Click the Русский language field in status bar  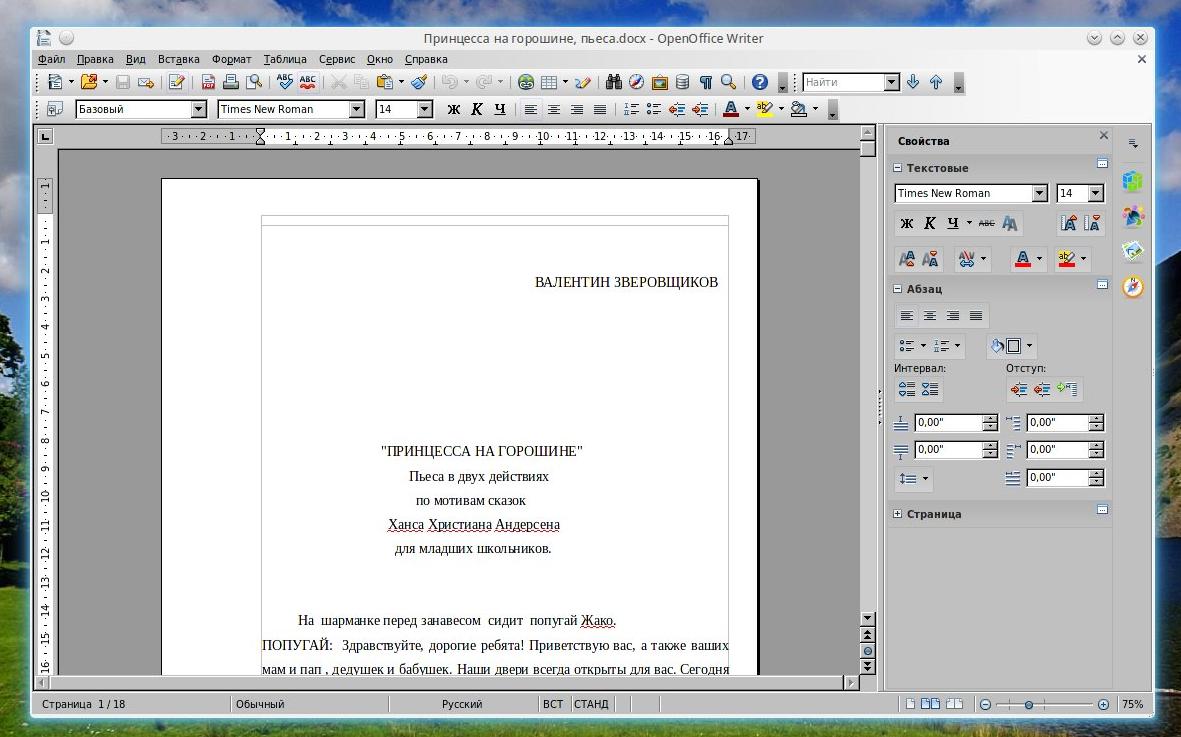462,704
